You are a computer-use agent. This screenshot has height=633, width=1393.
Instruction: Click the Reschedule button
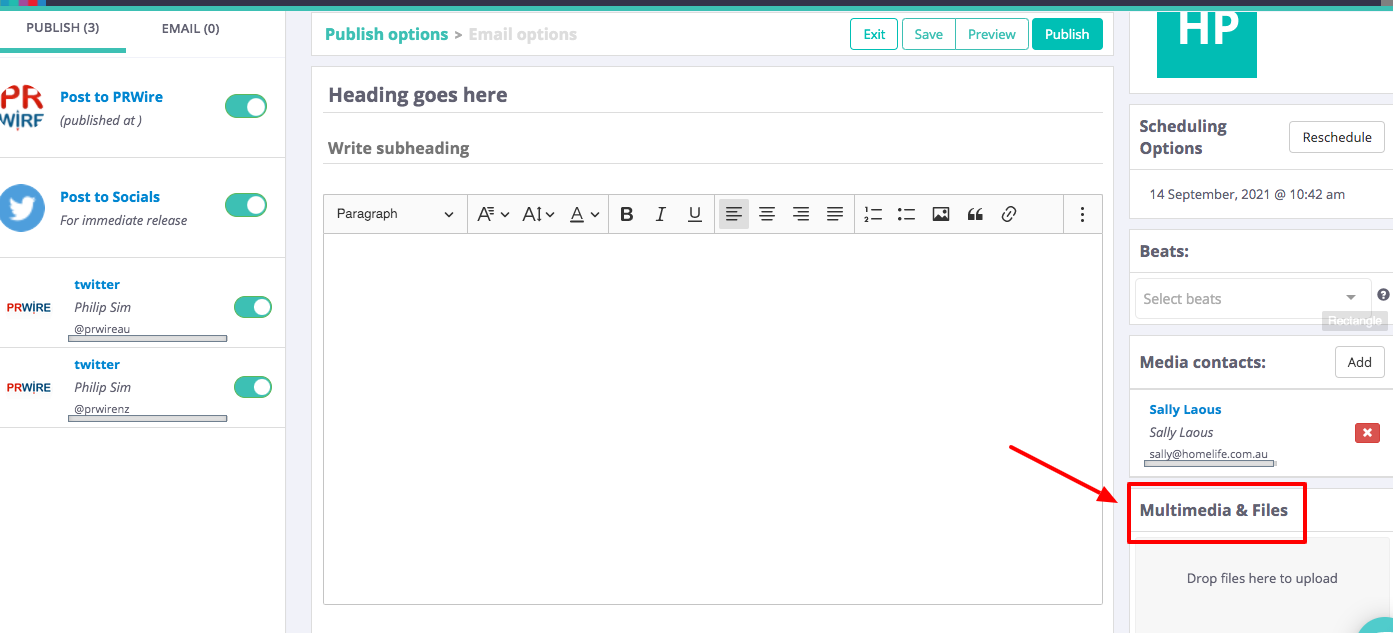1336,137
